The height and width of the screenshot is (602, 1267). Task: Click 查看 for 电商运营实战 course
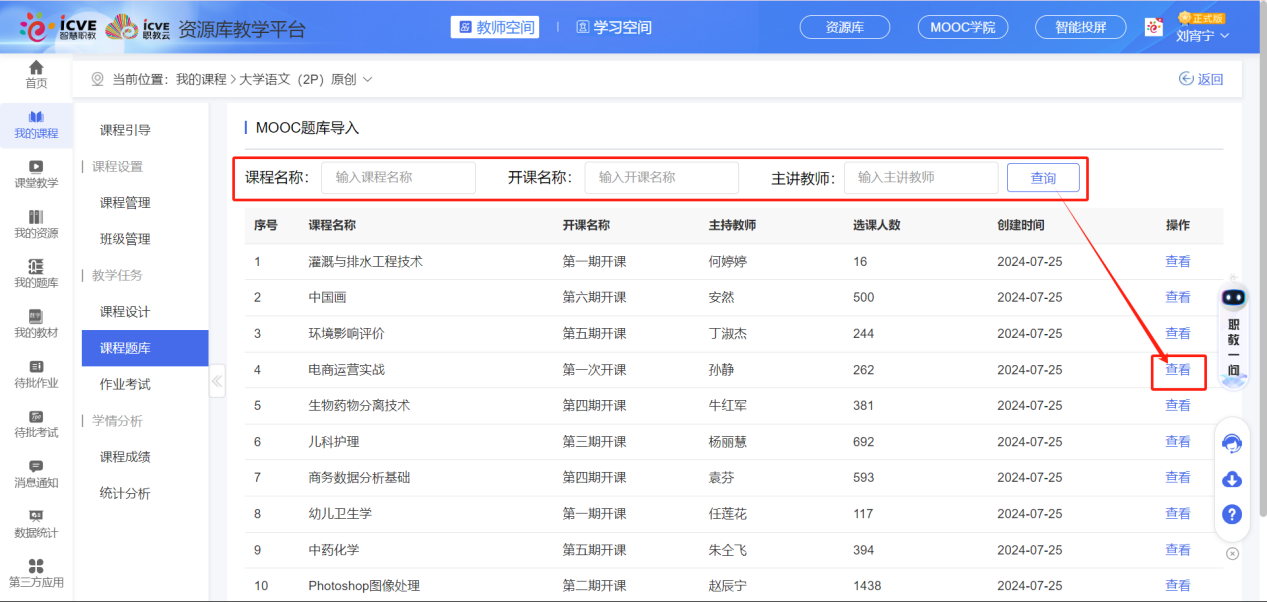pyautogui.click(x=1178, y=370)
